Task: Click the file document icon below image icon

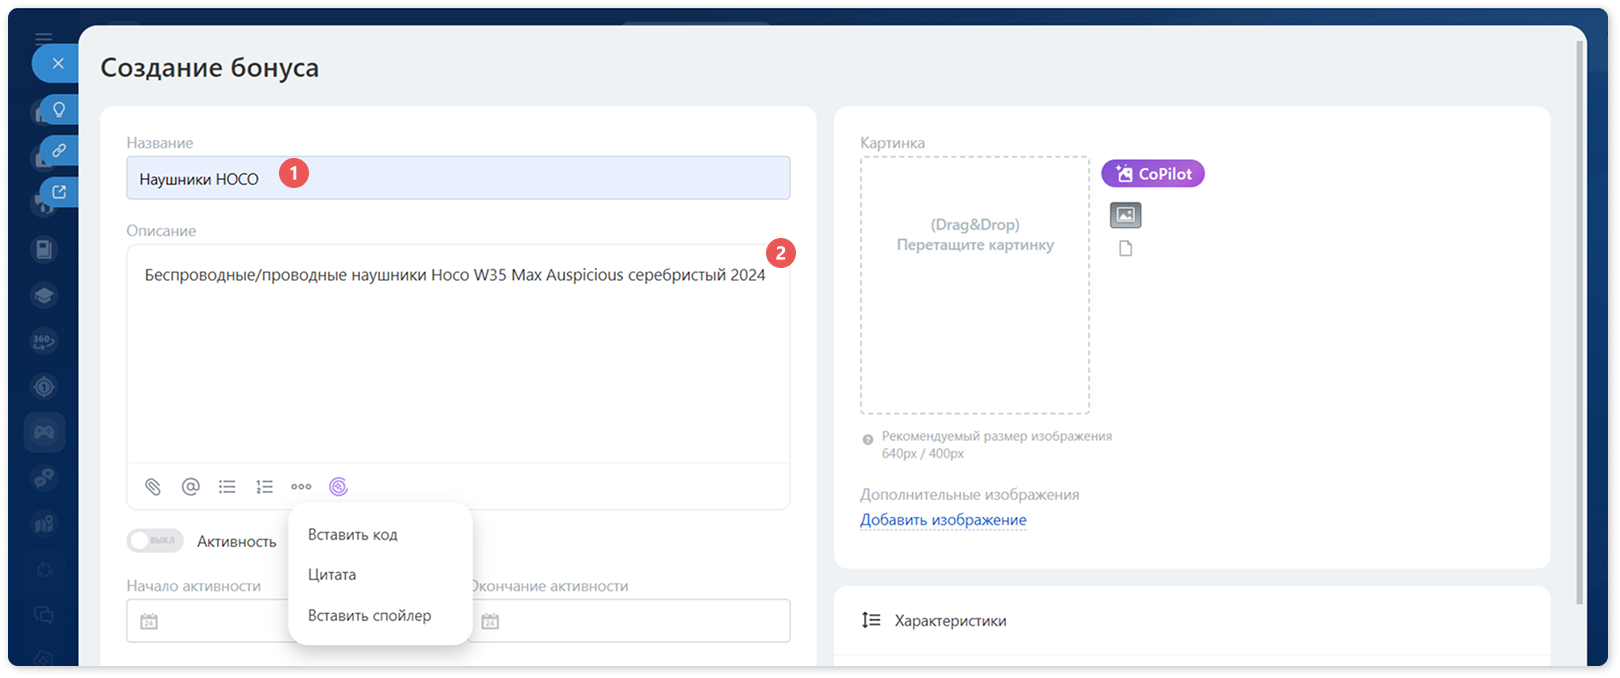Action: coord(1126,249)
